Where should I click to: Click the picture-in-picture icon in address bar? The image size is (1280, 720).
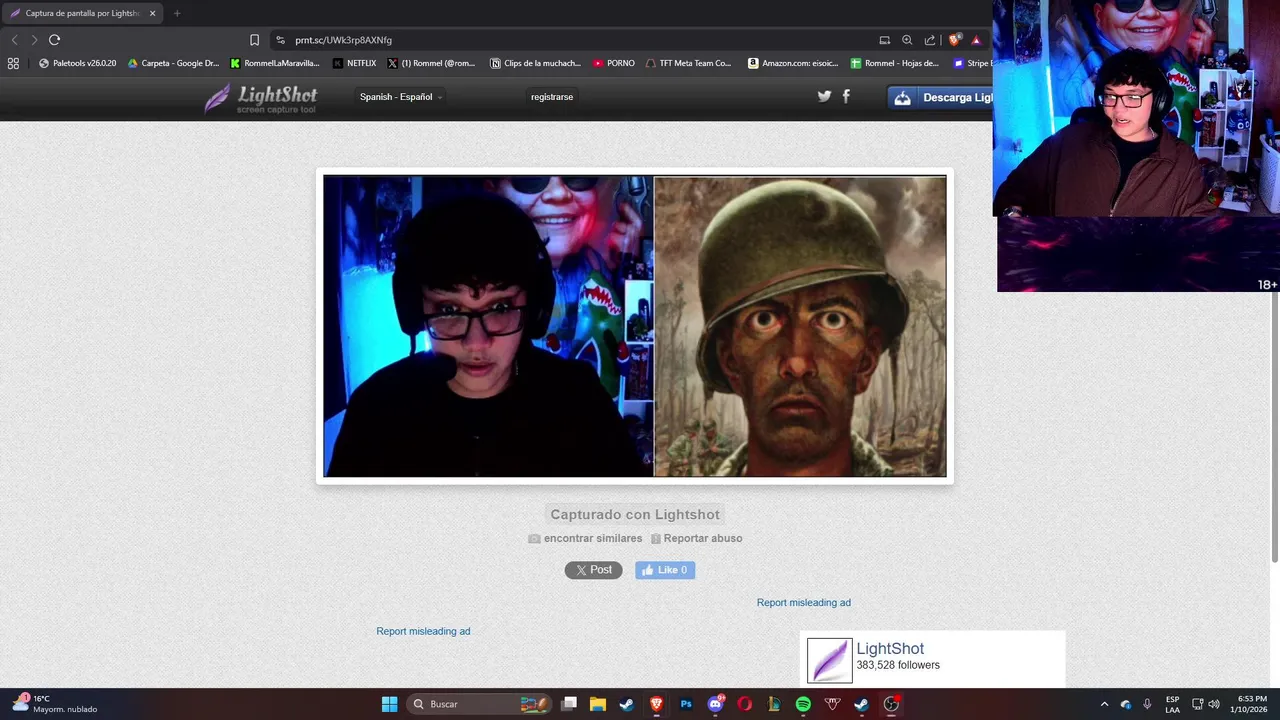pos(884,40)
